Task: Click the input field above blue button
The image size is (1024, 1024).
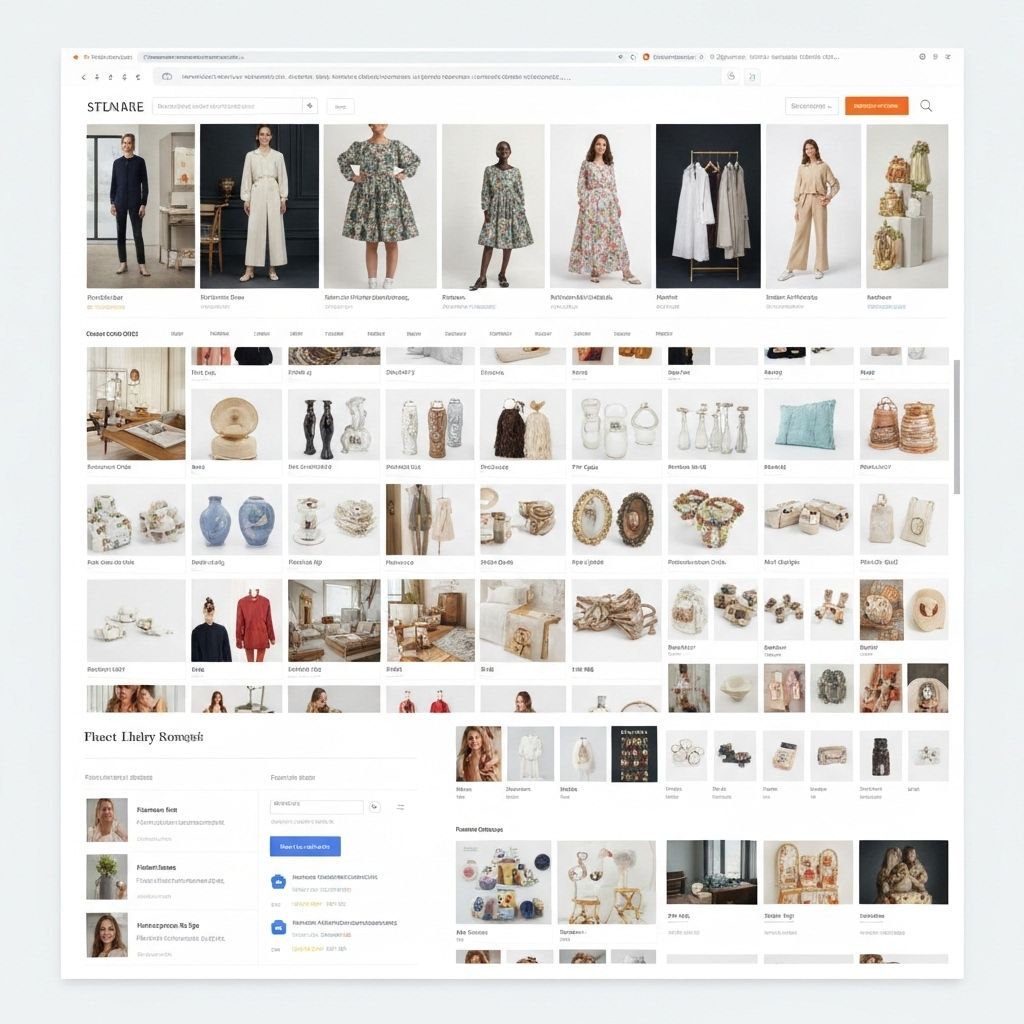Action: pyautogui.click(x=316, y=806)
